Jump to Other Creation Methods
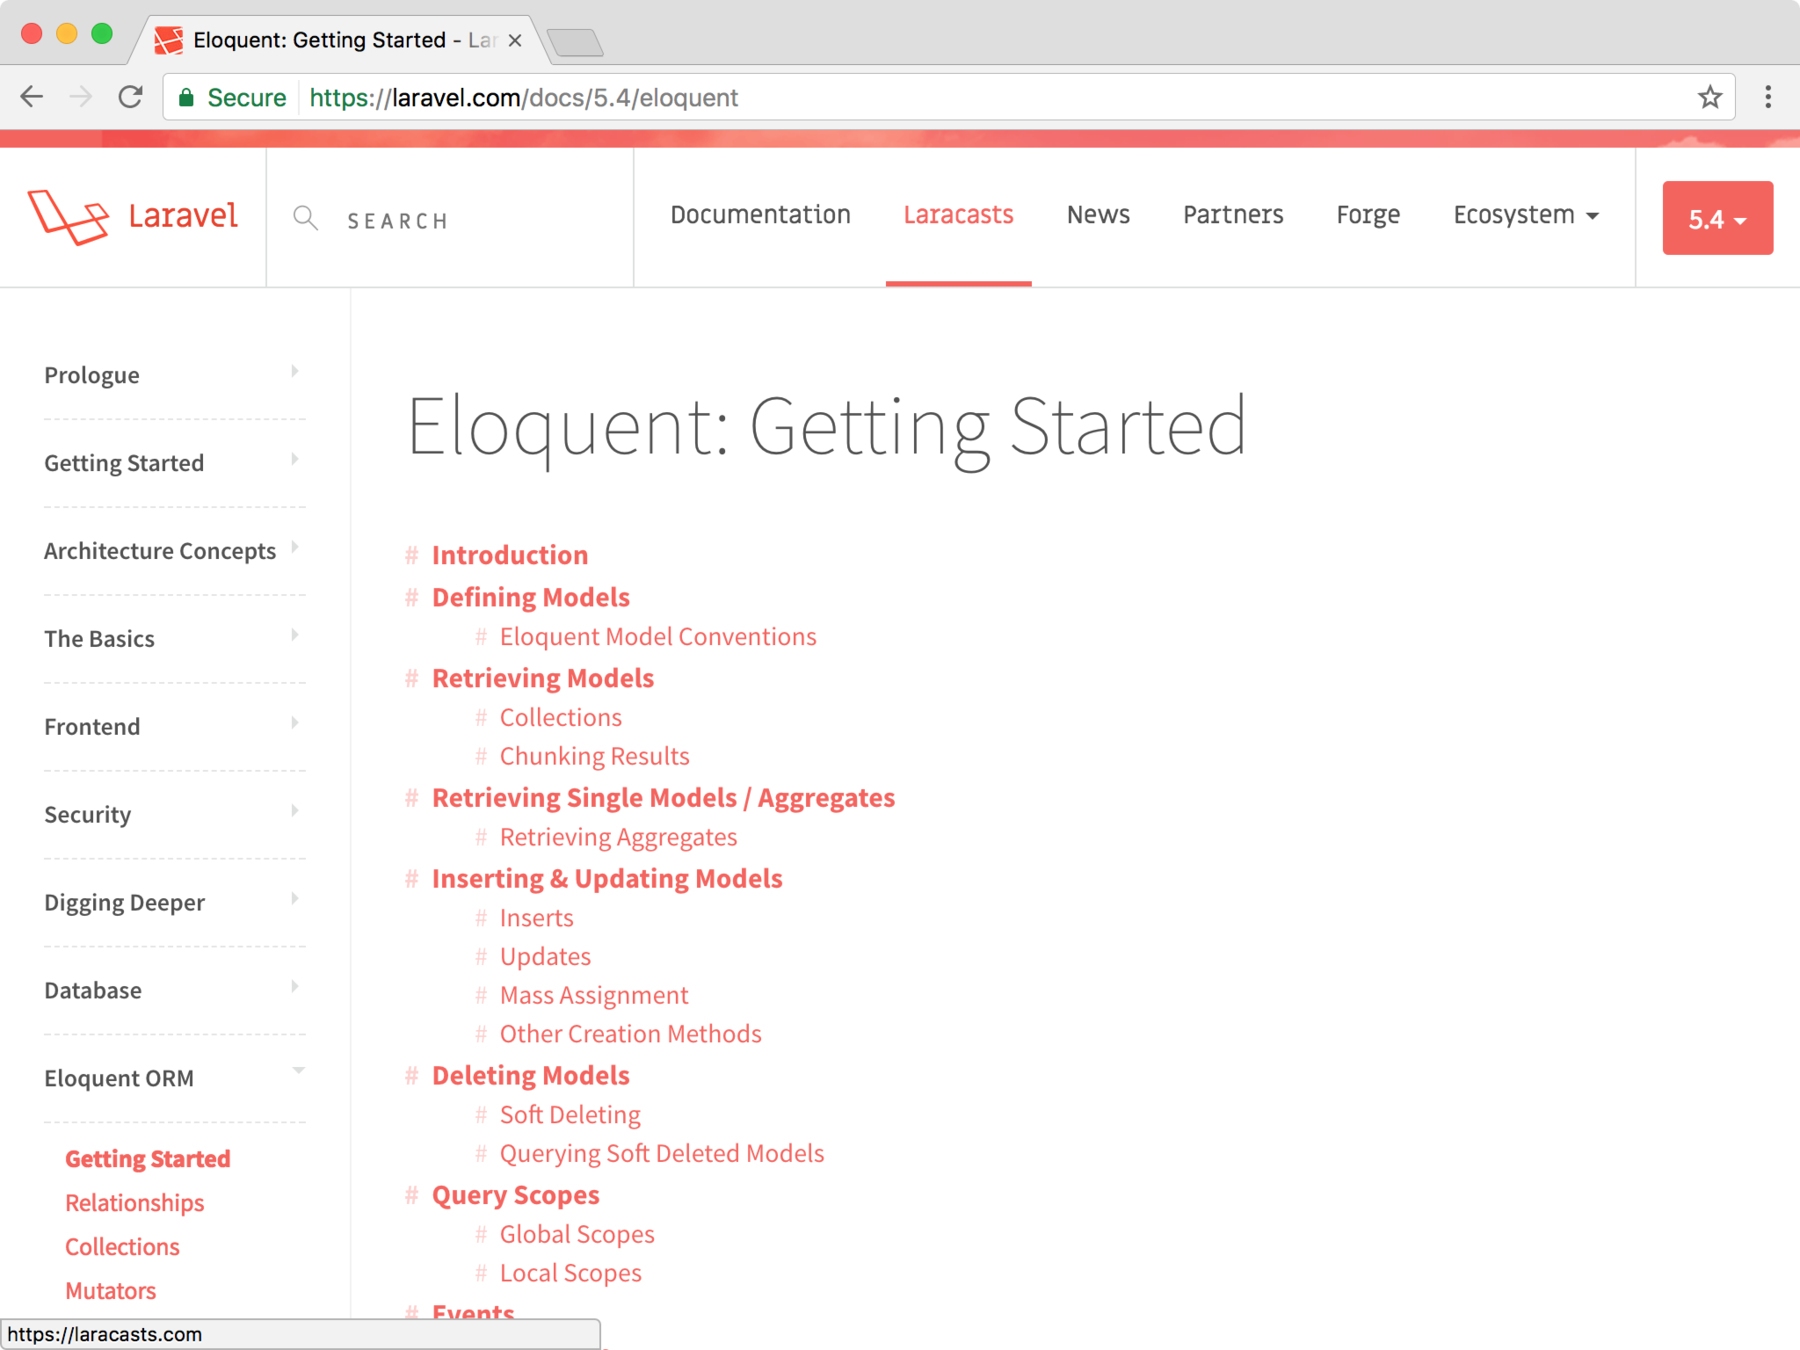This screenshot has height=1350, width=1800. (x=631, y=1034)
